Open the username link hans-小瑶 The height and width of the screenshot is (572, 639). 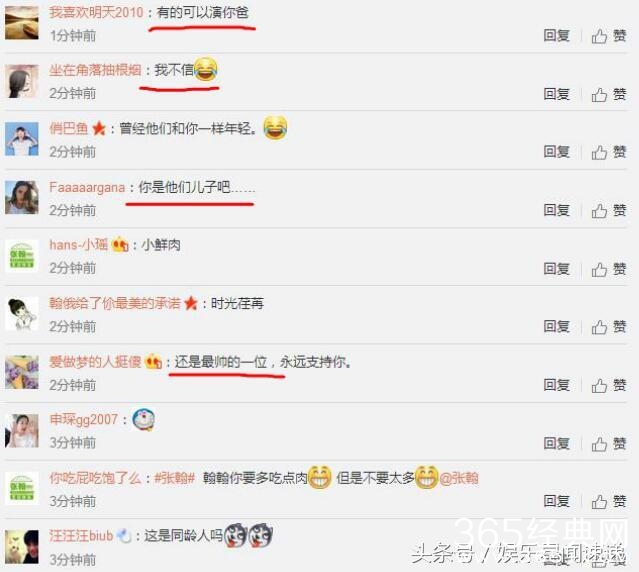[x=79, y=245]
